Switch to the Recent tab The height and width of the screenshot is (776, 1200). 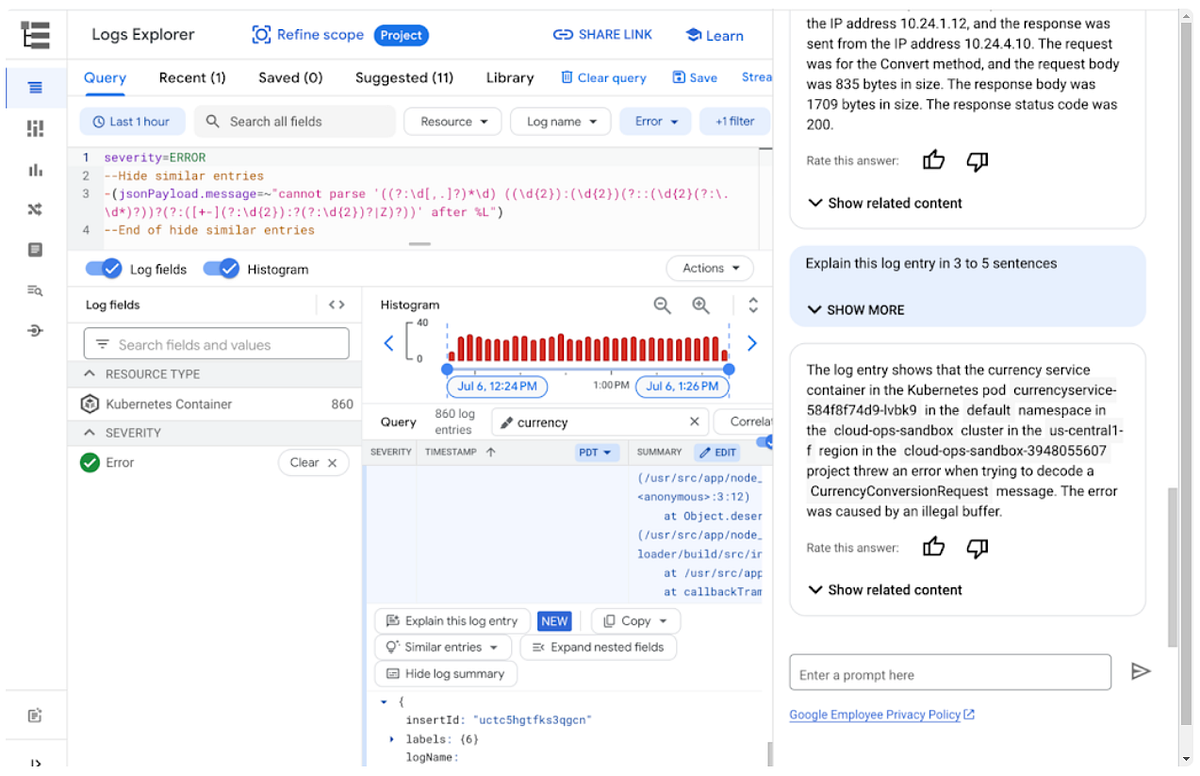tap(192, 77)
